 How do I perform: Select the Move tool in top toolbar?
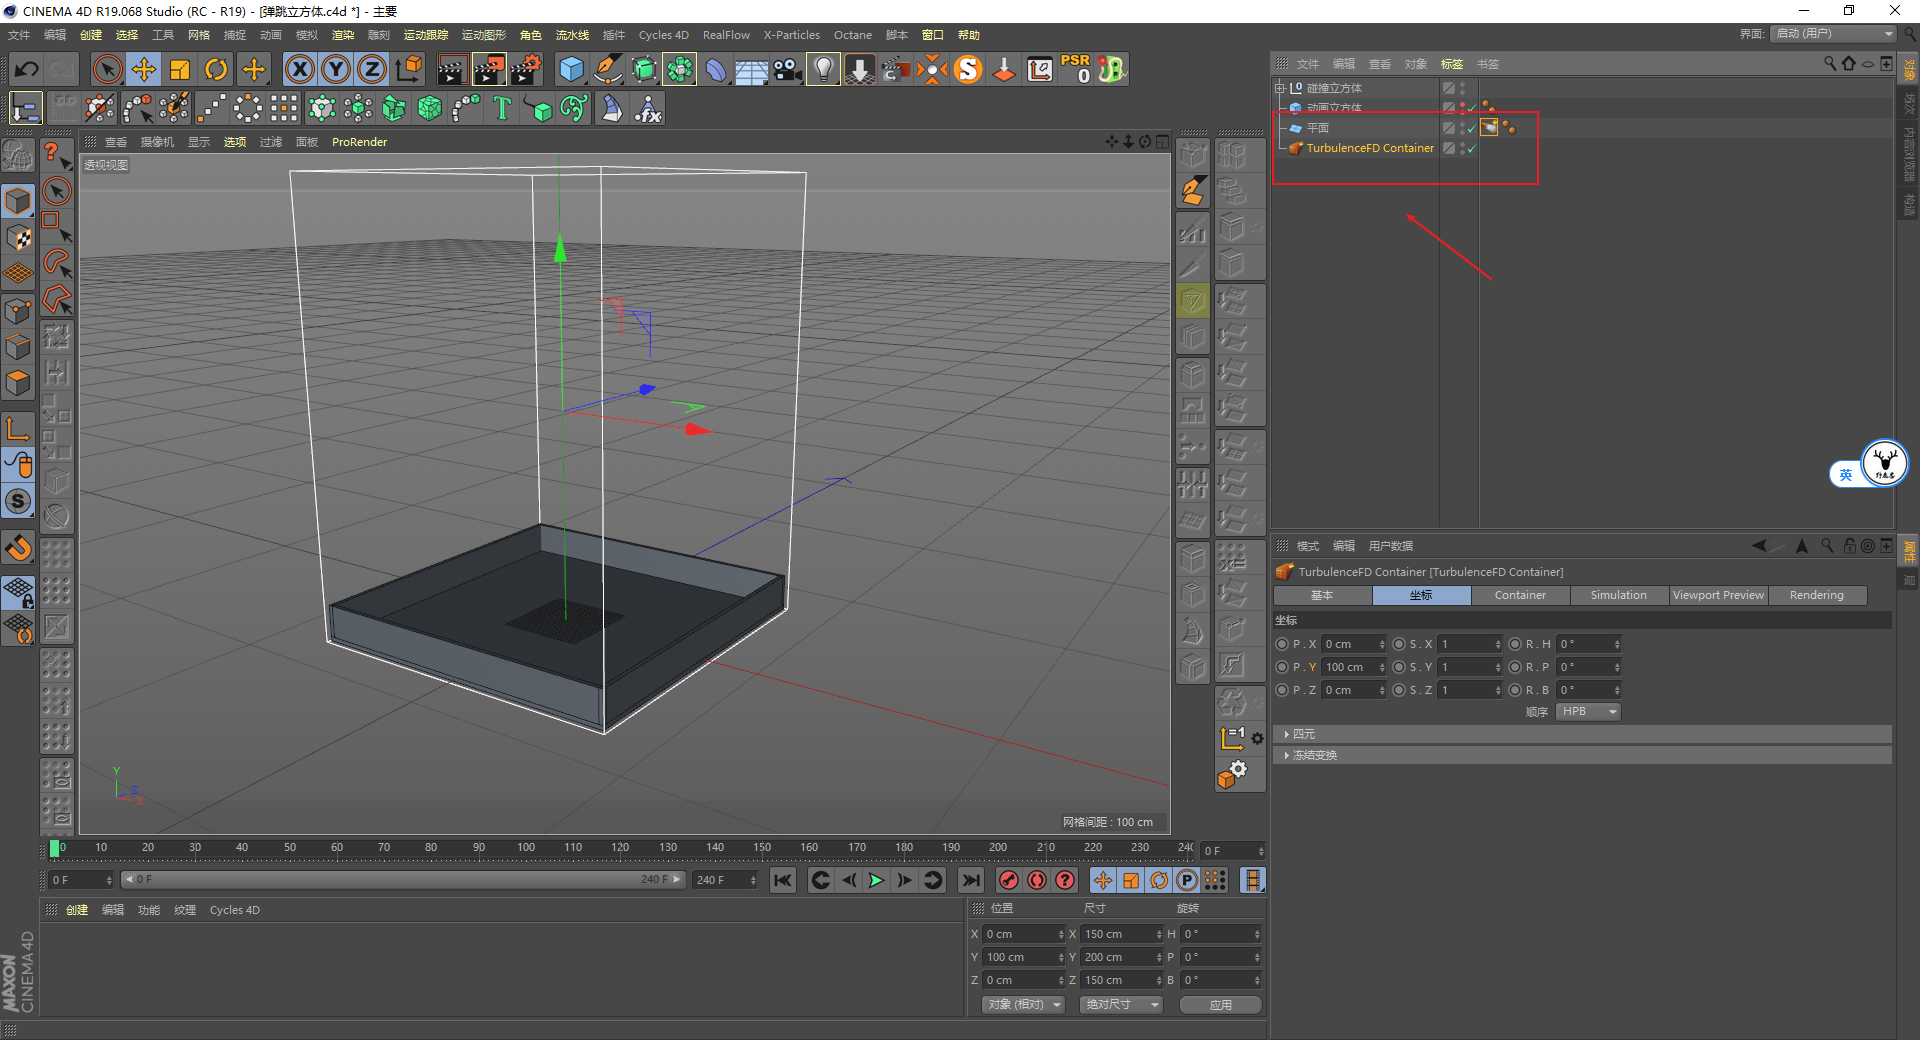point(144,69)
